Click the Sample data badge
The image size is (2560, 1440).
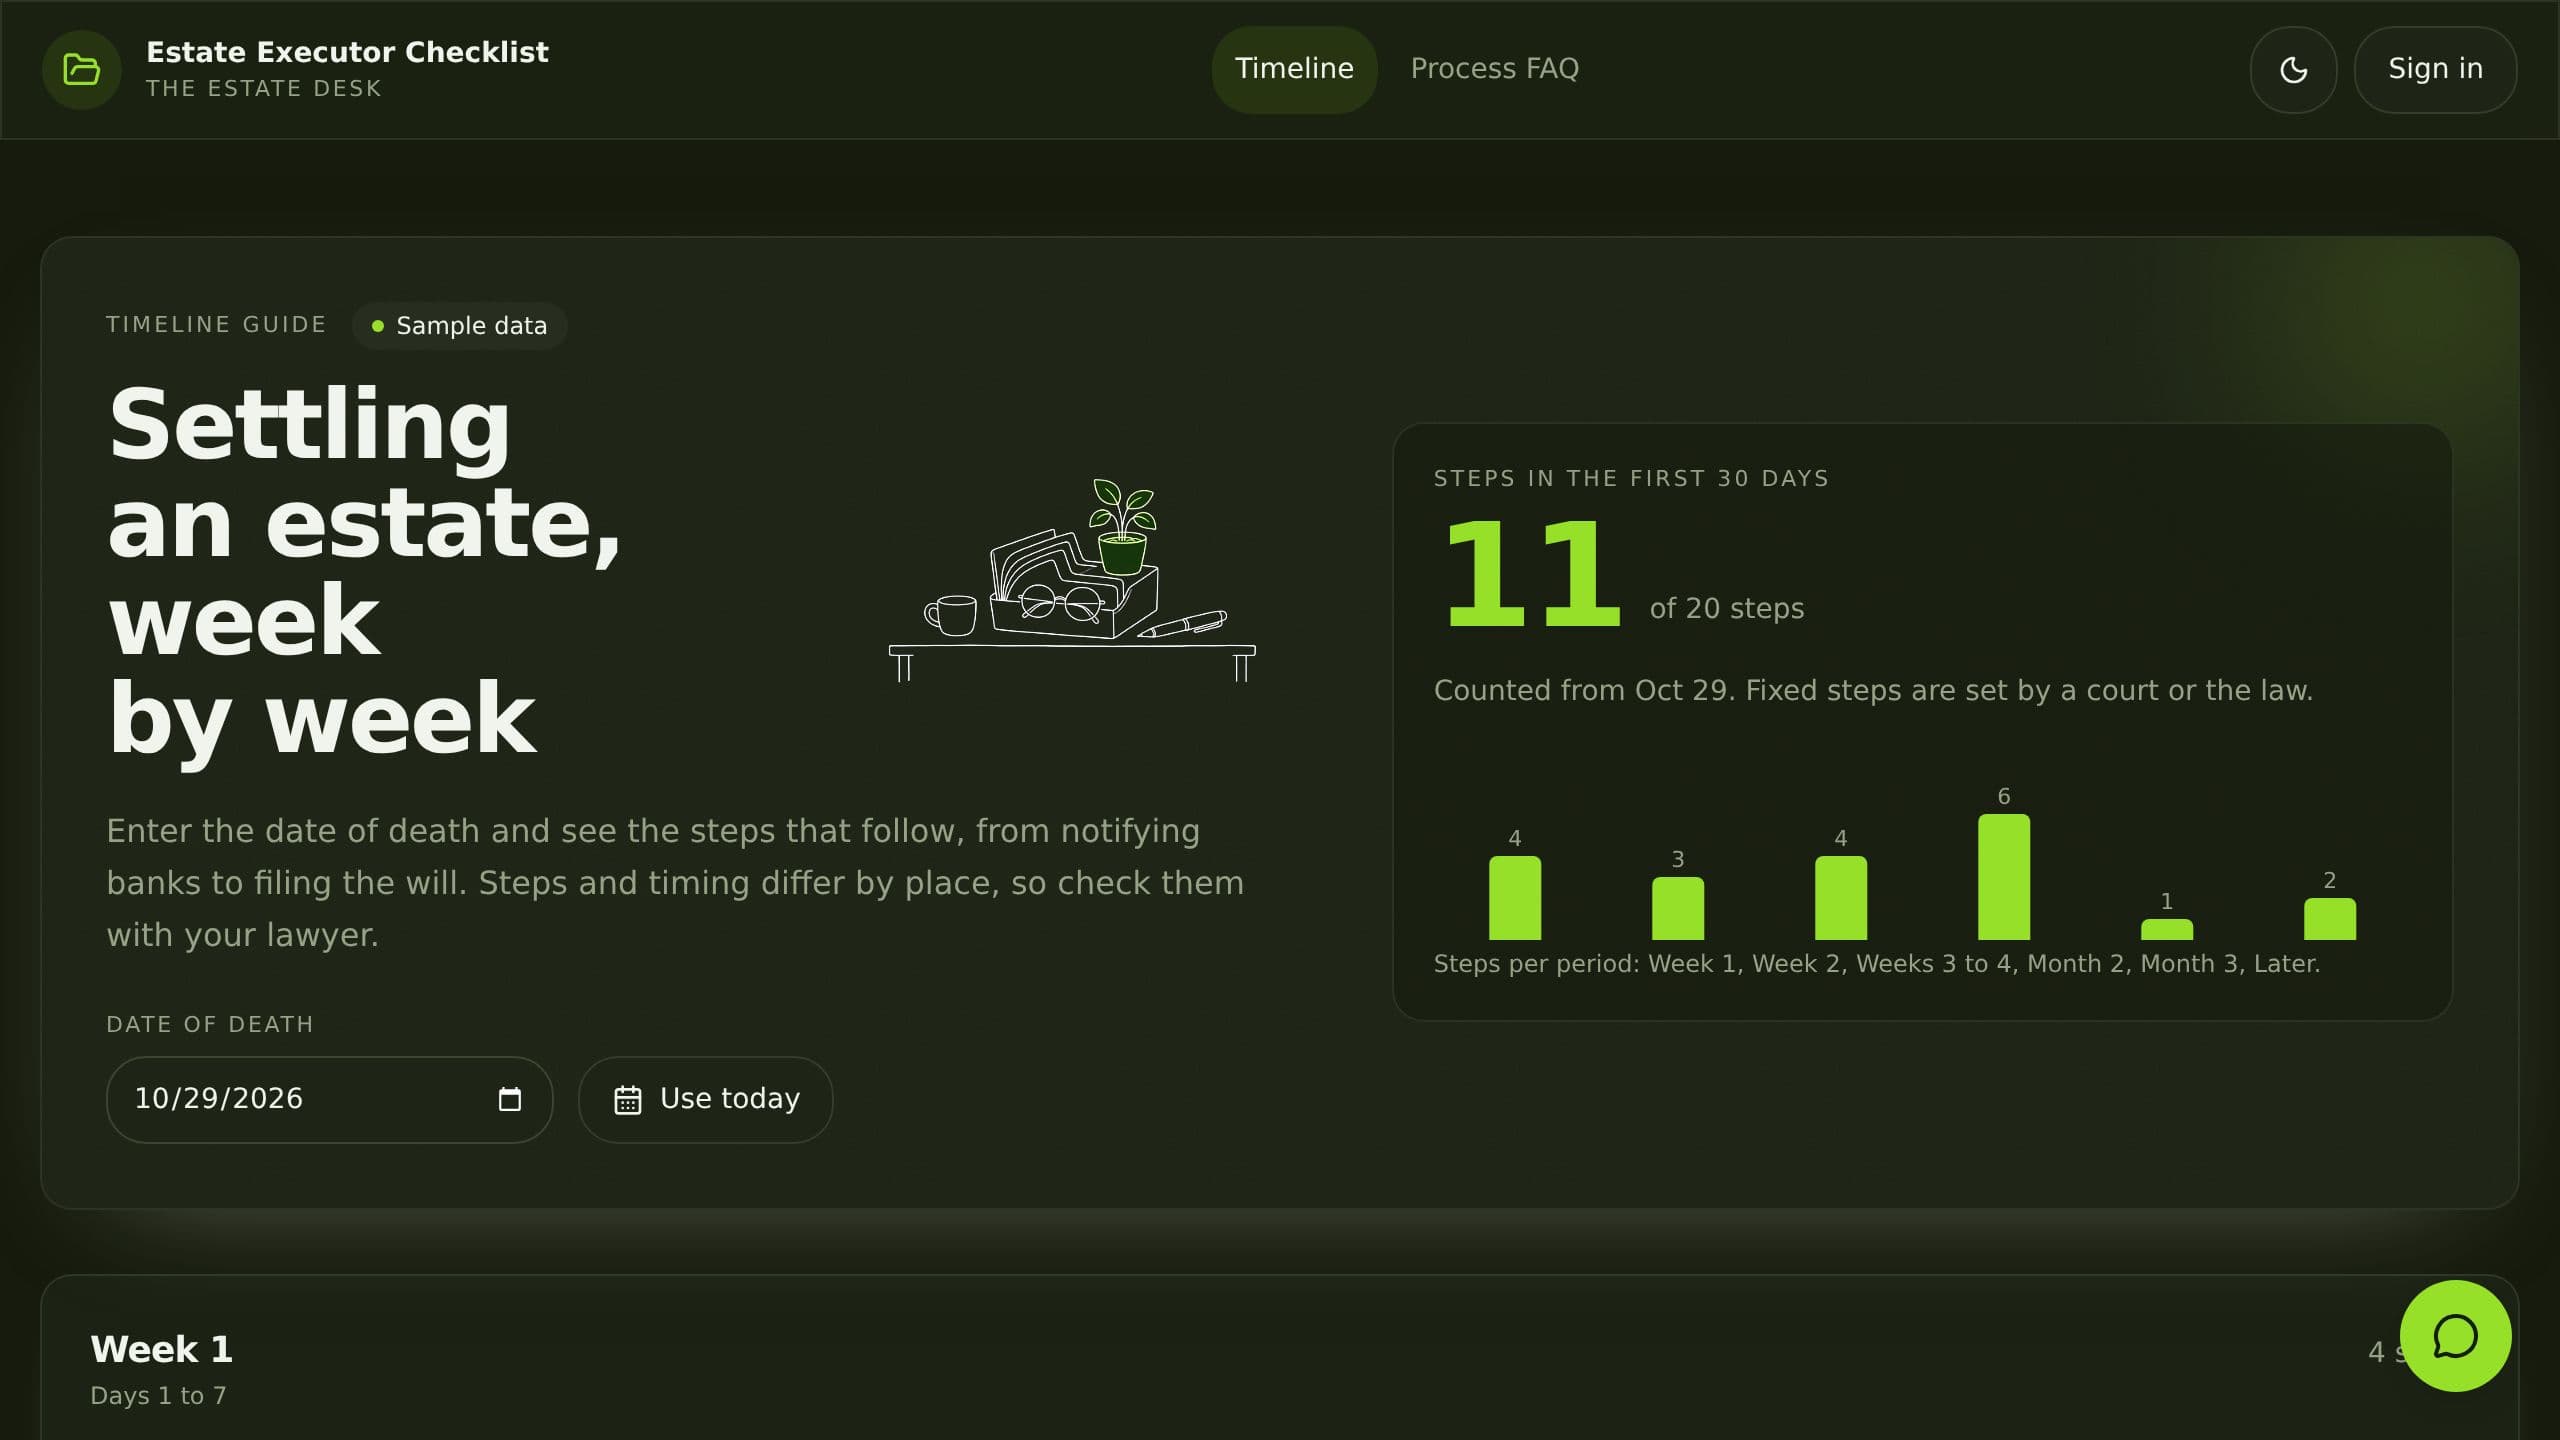tap(459, 326)
